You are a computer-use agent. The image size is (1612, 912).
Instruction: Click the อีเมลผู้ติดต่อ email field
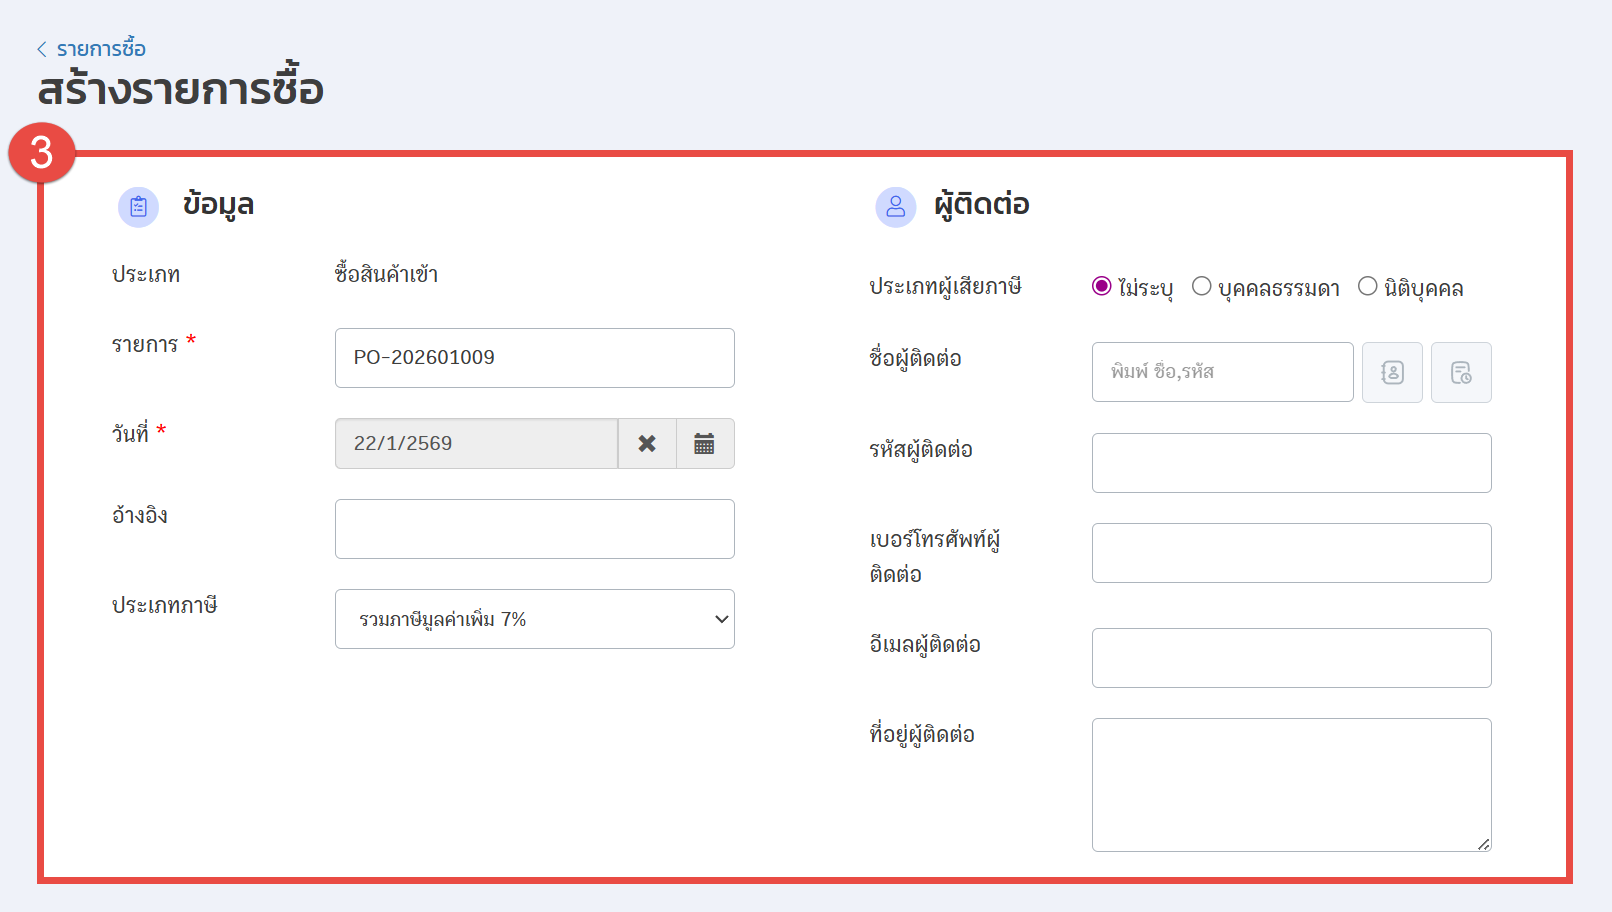[x=1291, y=658]
